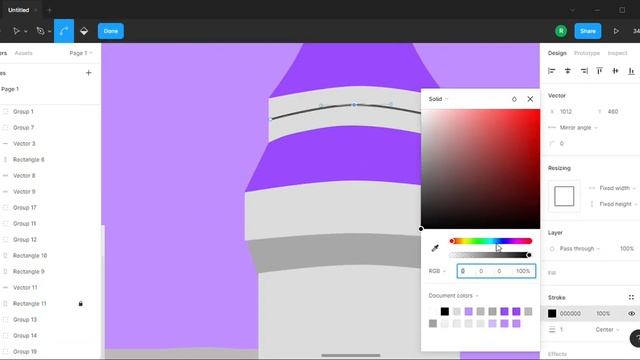Select the Group 14 layer

point(24,336)
